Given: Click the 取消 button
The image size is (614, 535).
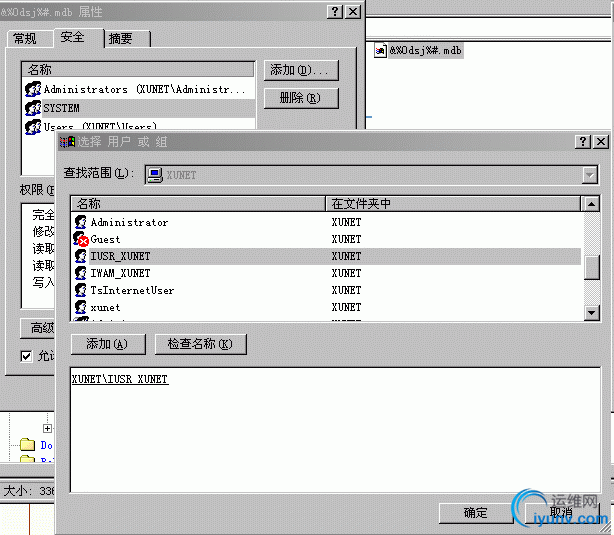Looking at the screenshot, I should click(562, 513).
